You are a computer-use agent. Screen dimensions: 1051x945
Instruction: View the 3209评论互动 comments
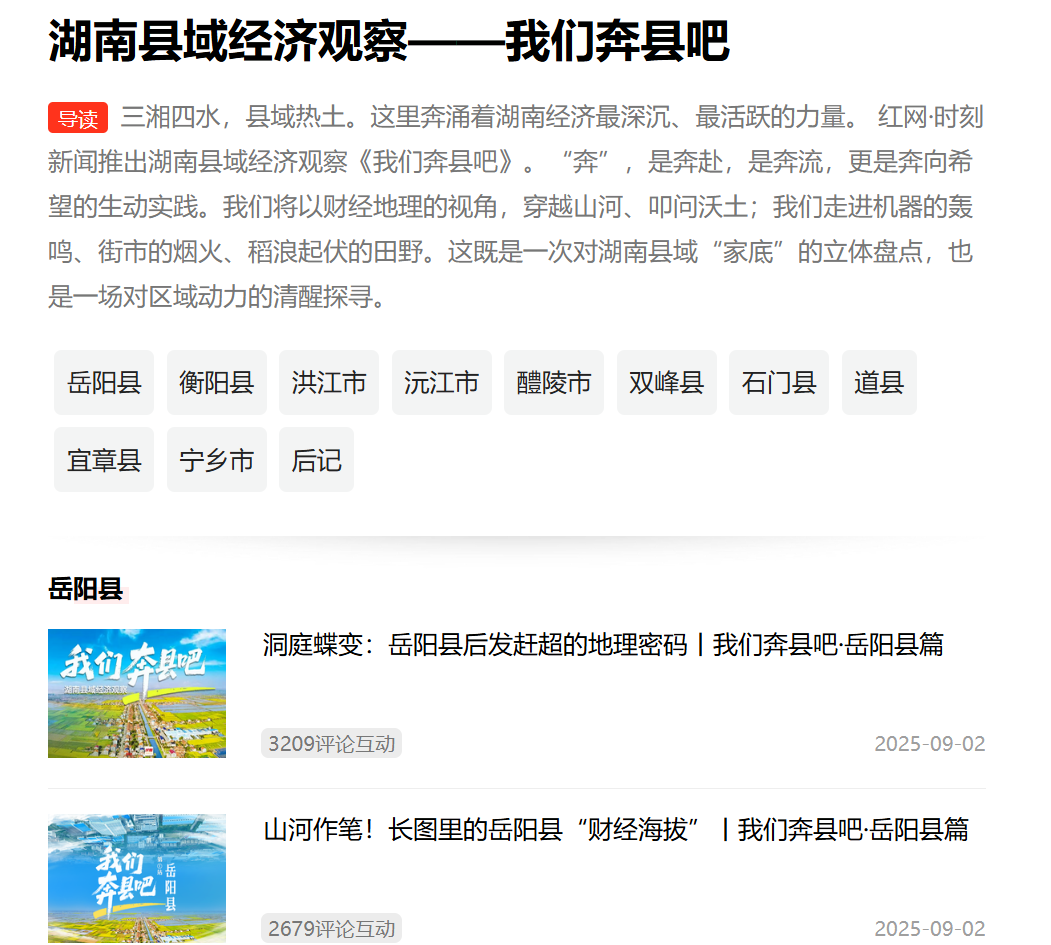pos(331,743)
